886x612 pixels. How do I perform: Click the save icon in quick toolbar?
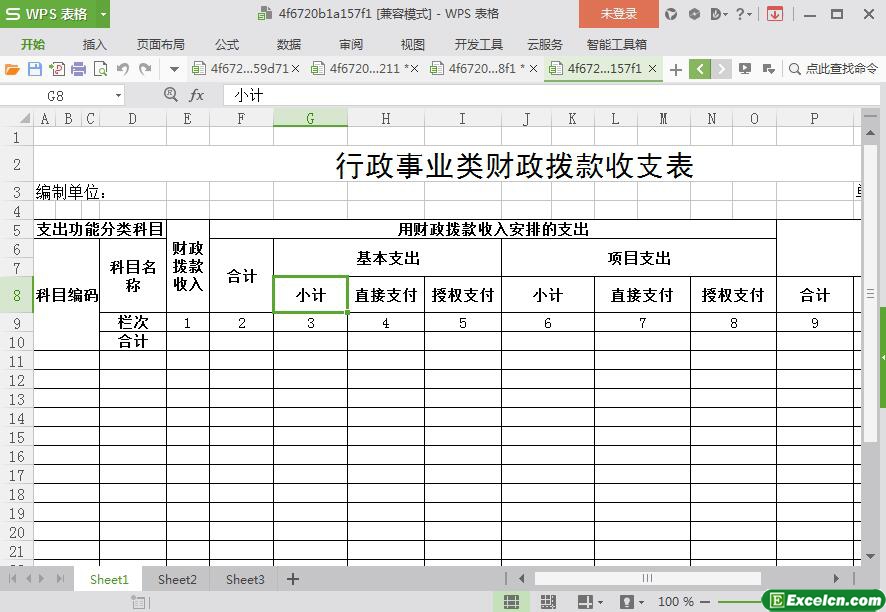(34, 69)
